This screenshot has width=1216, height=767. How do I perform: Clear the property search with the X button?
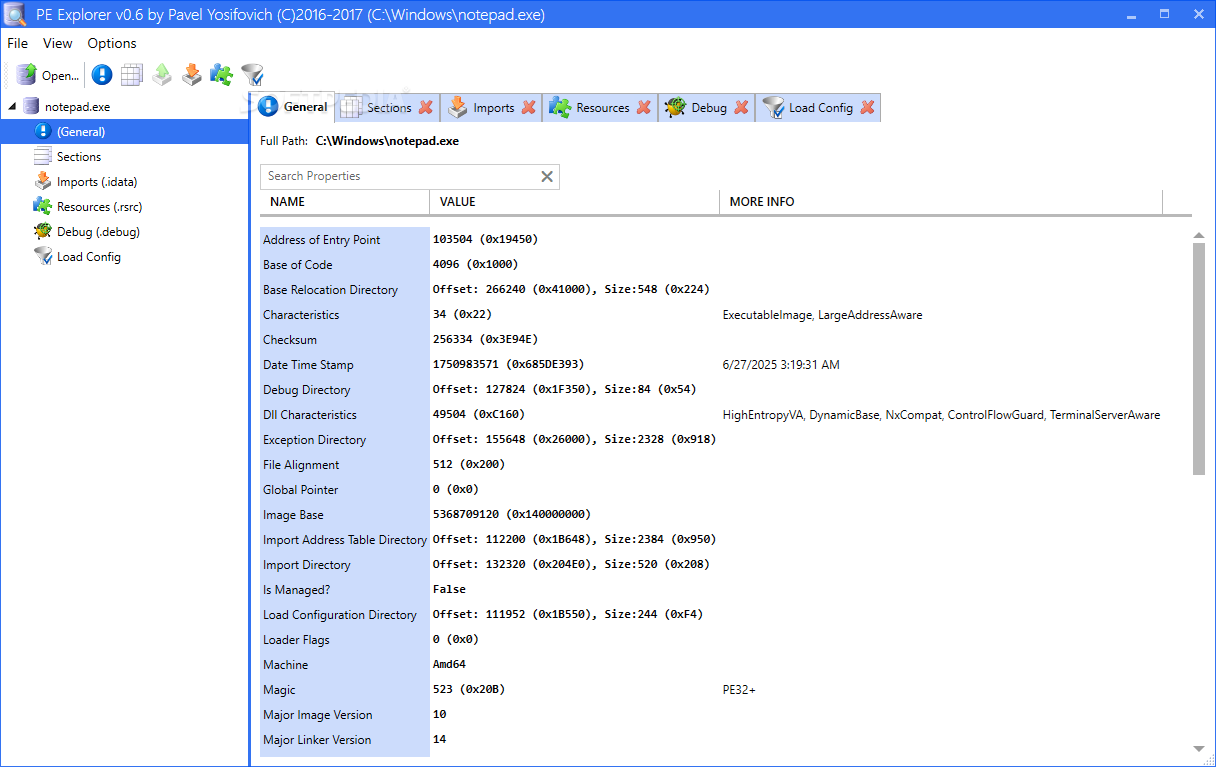click(547, 176)
